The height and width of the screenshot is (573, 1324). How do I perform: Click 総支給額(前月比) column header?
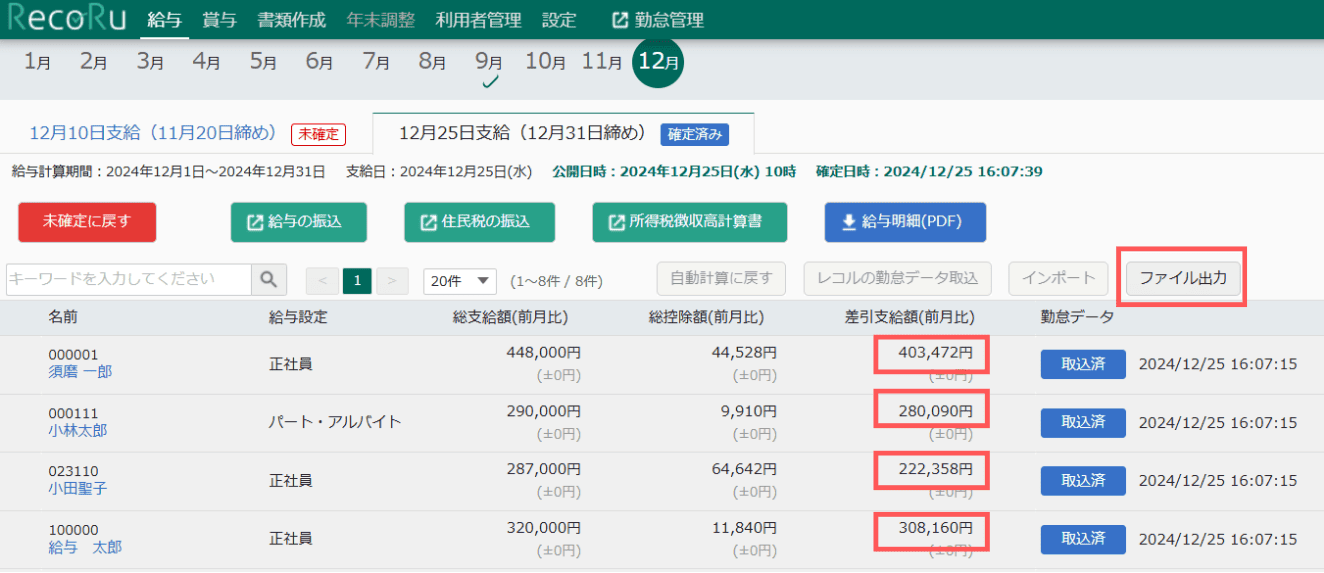pyautogui.click(x=510, y=317)
